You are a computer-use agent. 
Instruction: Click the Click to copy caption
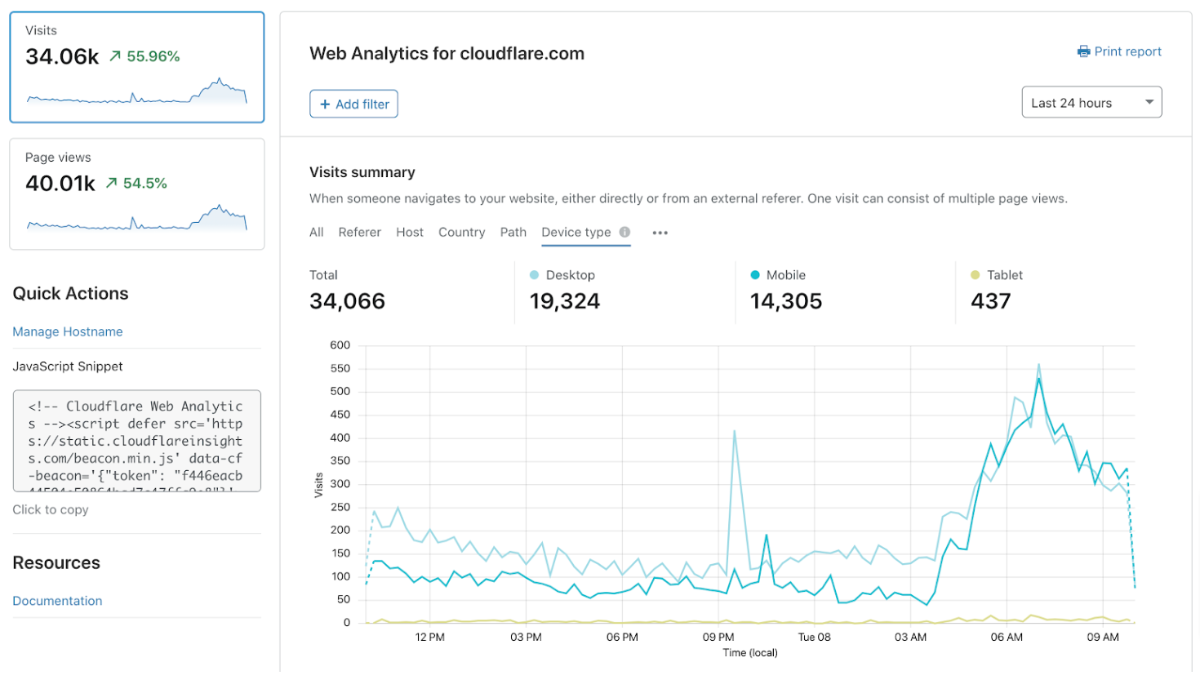(x=51, y=510)
